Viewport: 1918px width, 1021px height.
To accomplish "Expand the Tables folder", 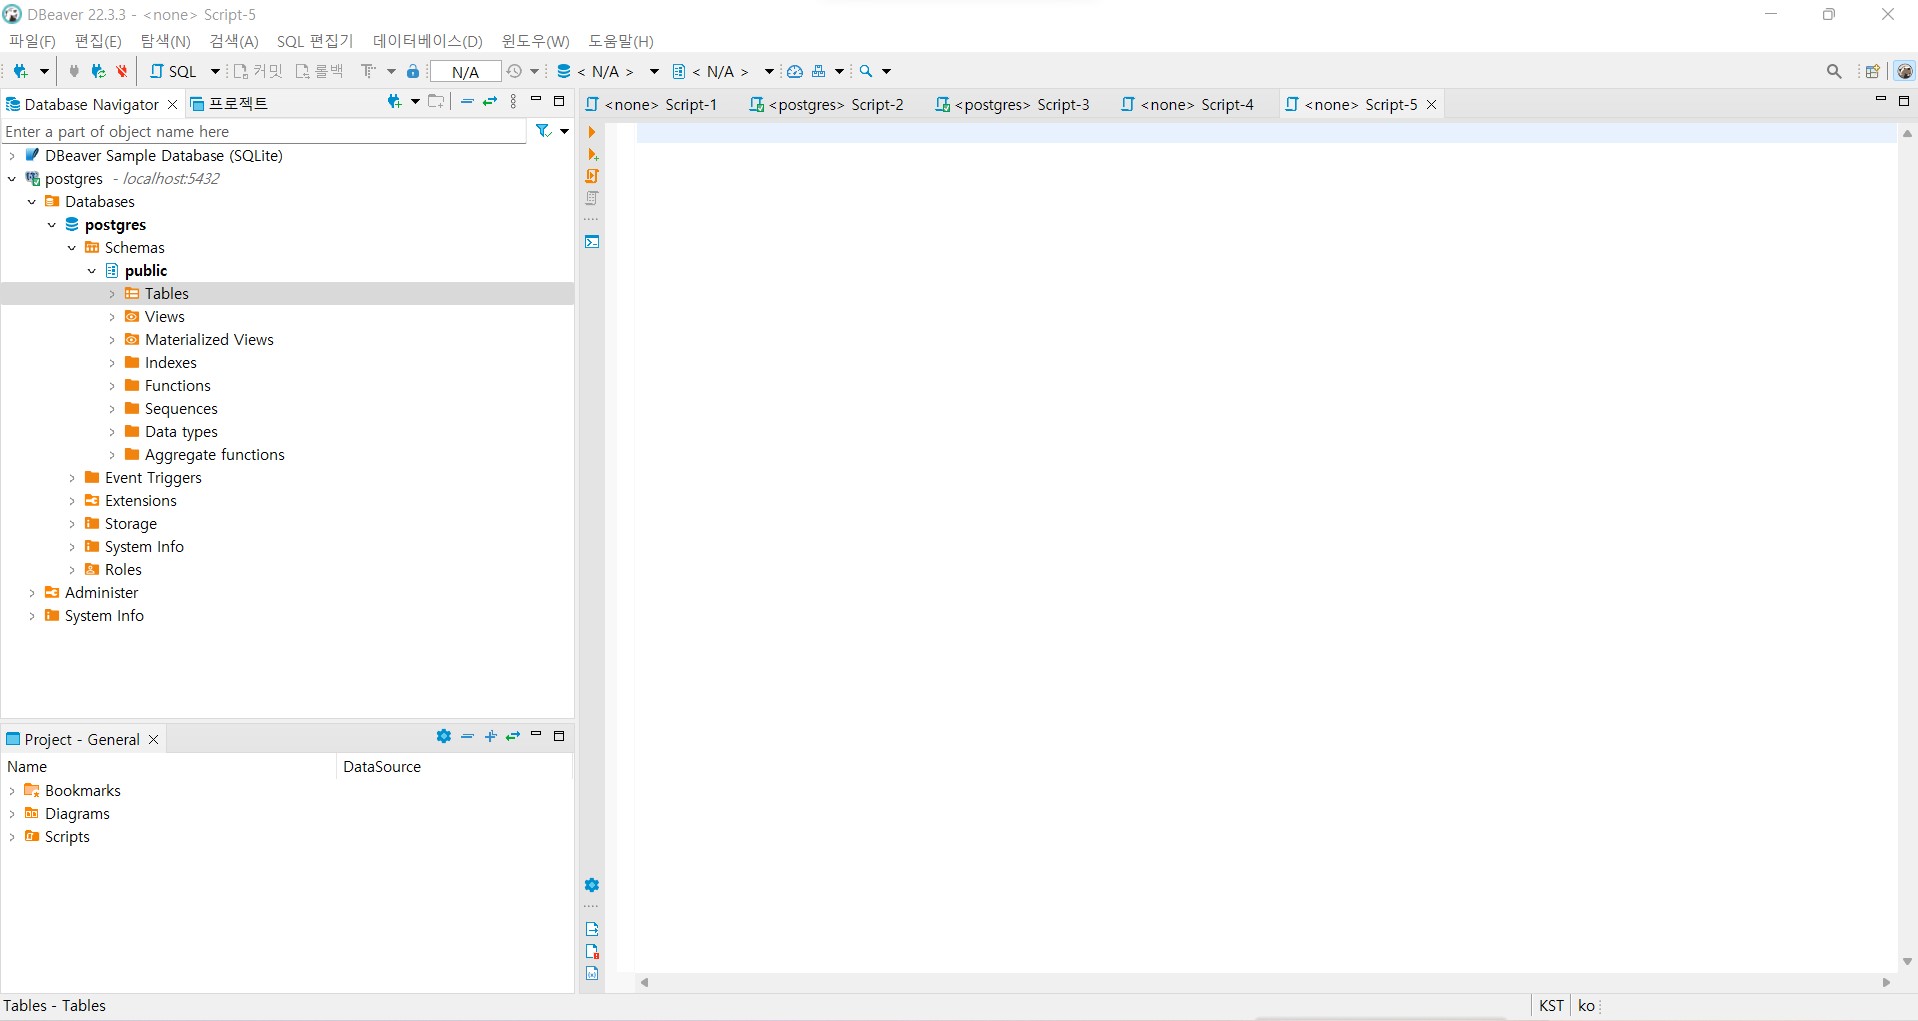I will 112,294.
